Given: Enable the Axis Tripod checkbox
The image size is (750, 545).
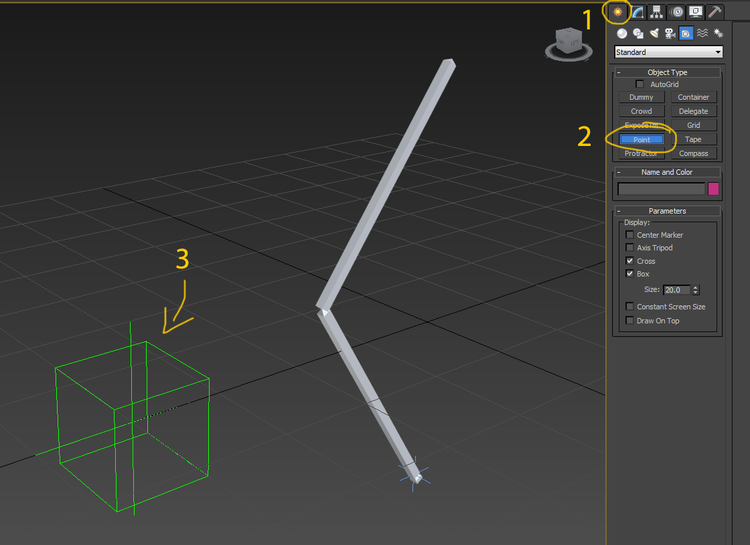Looking at the screenshot, I should coord(629,247).
